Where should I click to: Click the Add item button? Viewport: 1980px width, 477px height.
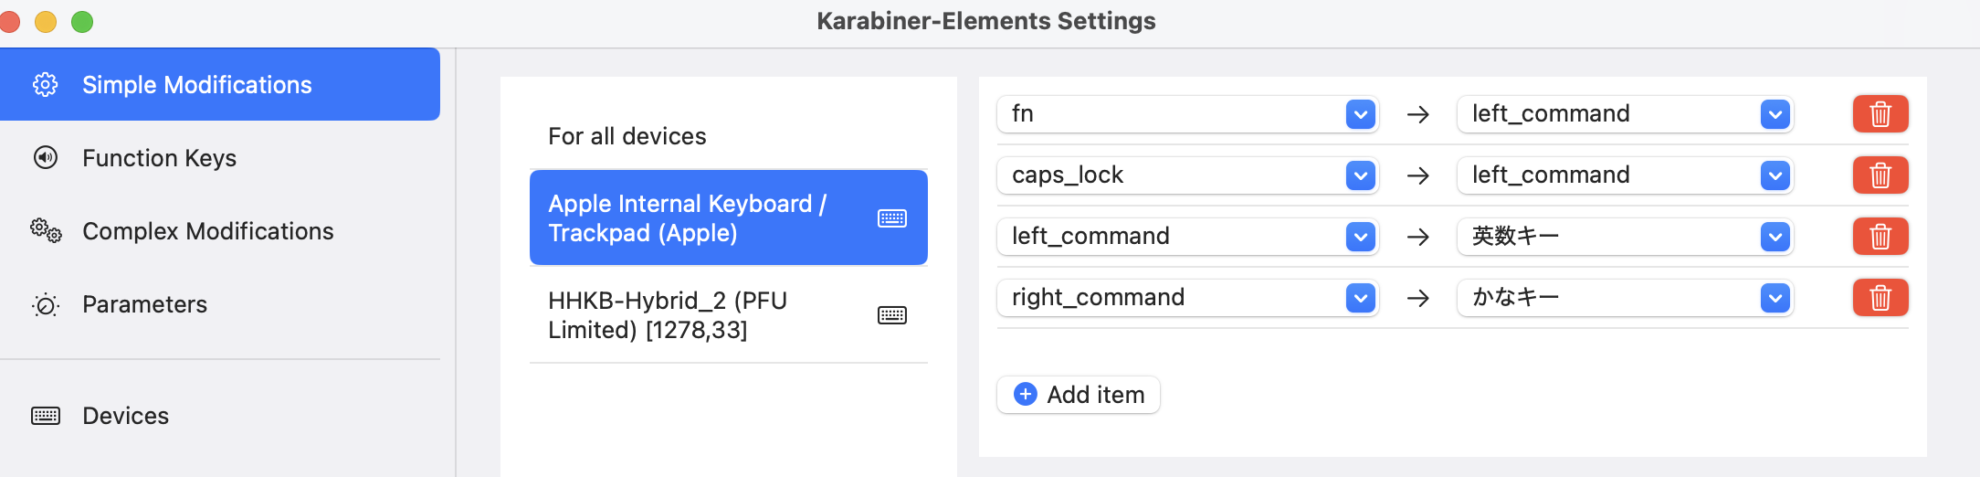point(1078,395)
